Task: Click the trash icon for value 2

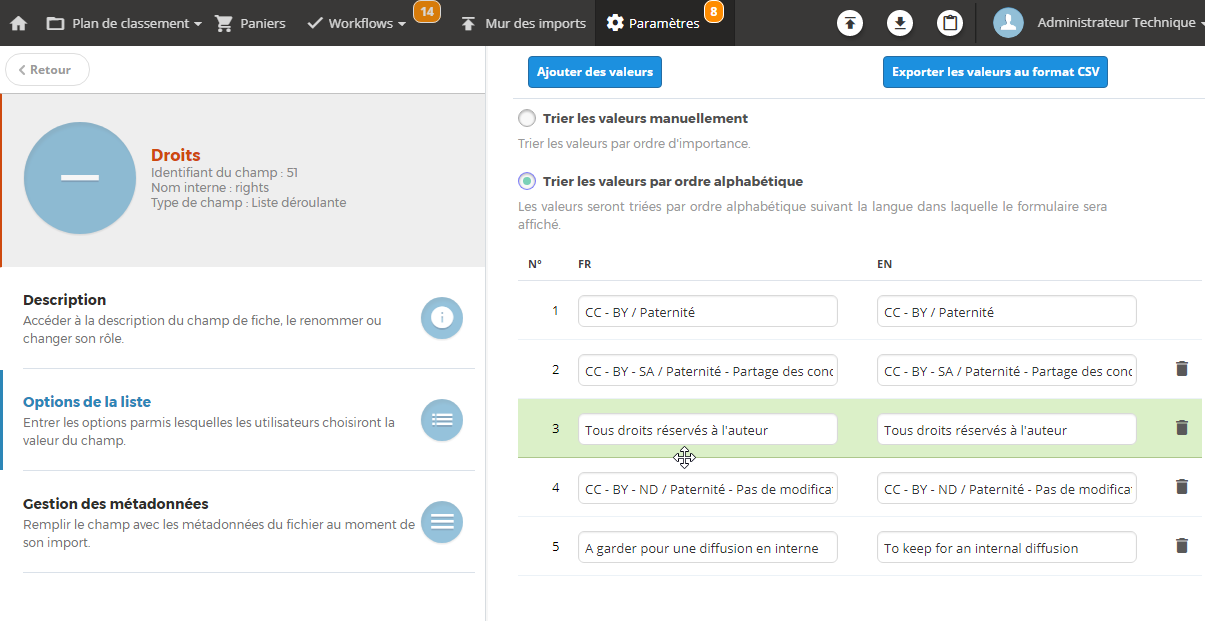Action: [x=1182, y=369]
